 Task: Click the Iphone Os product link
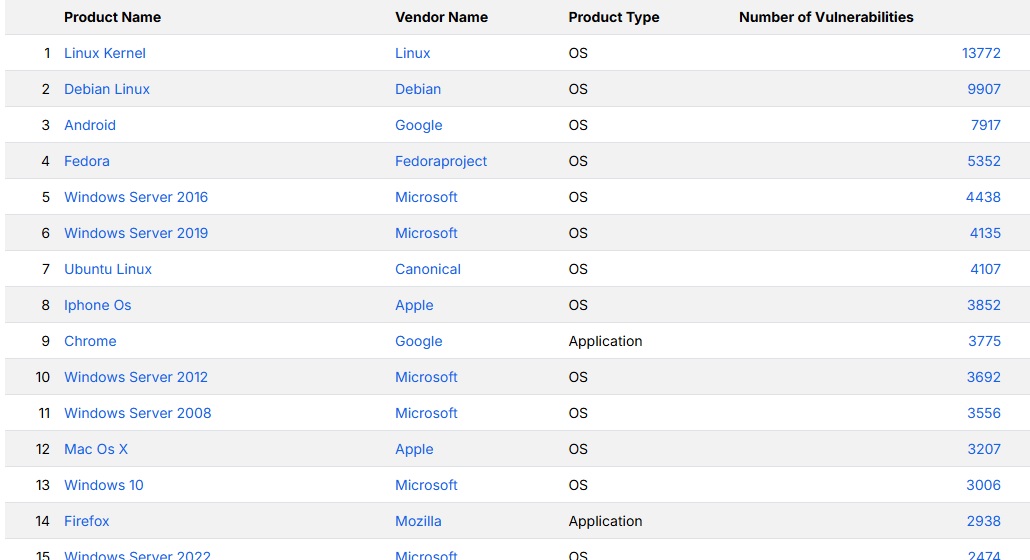98,305
